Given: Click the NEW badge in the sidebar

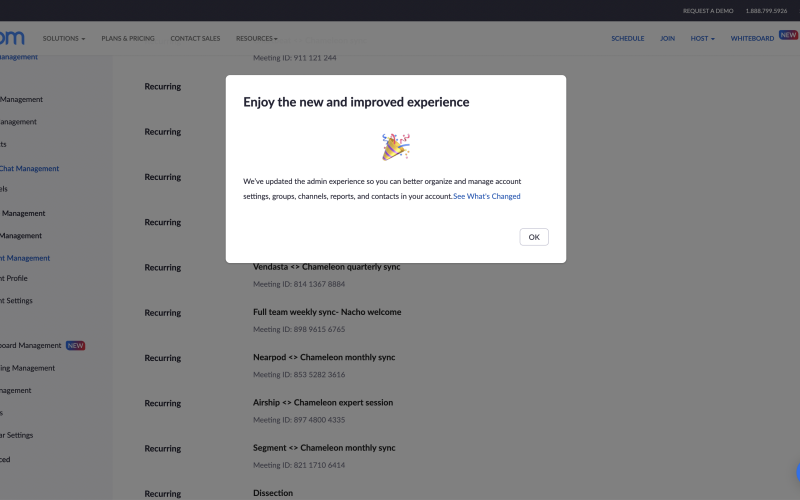Looking at the screenshot, I should coord(76,345).
